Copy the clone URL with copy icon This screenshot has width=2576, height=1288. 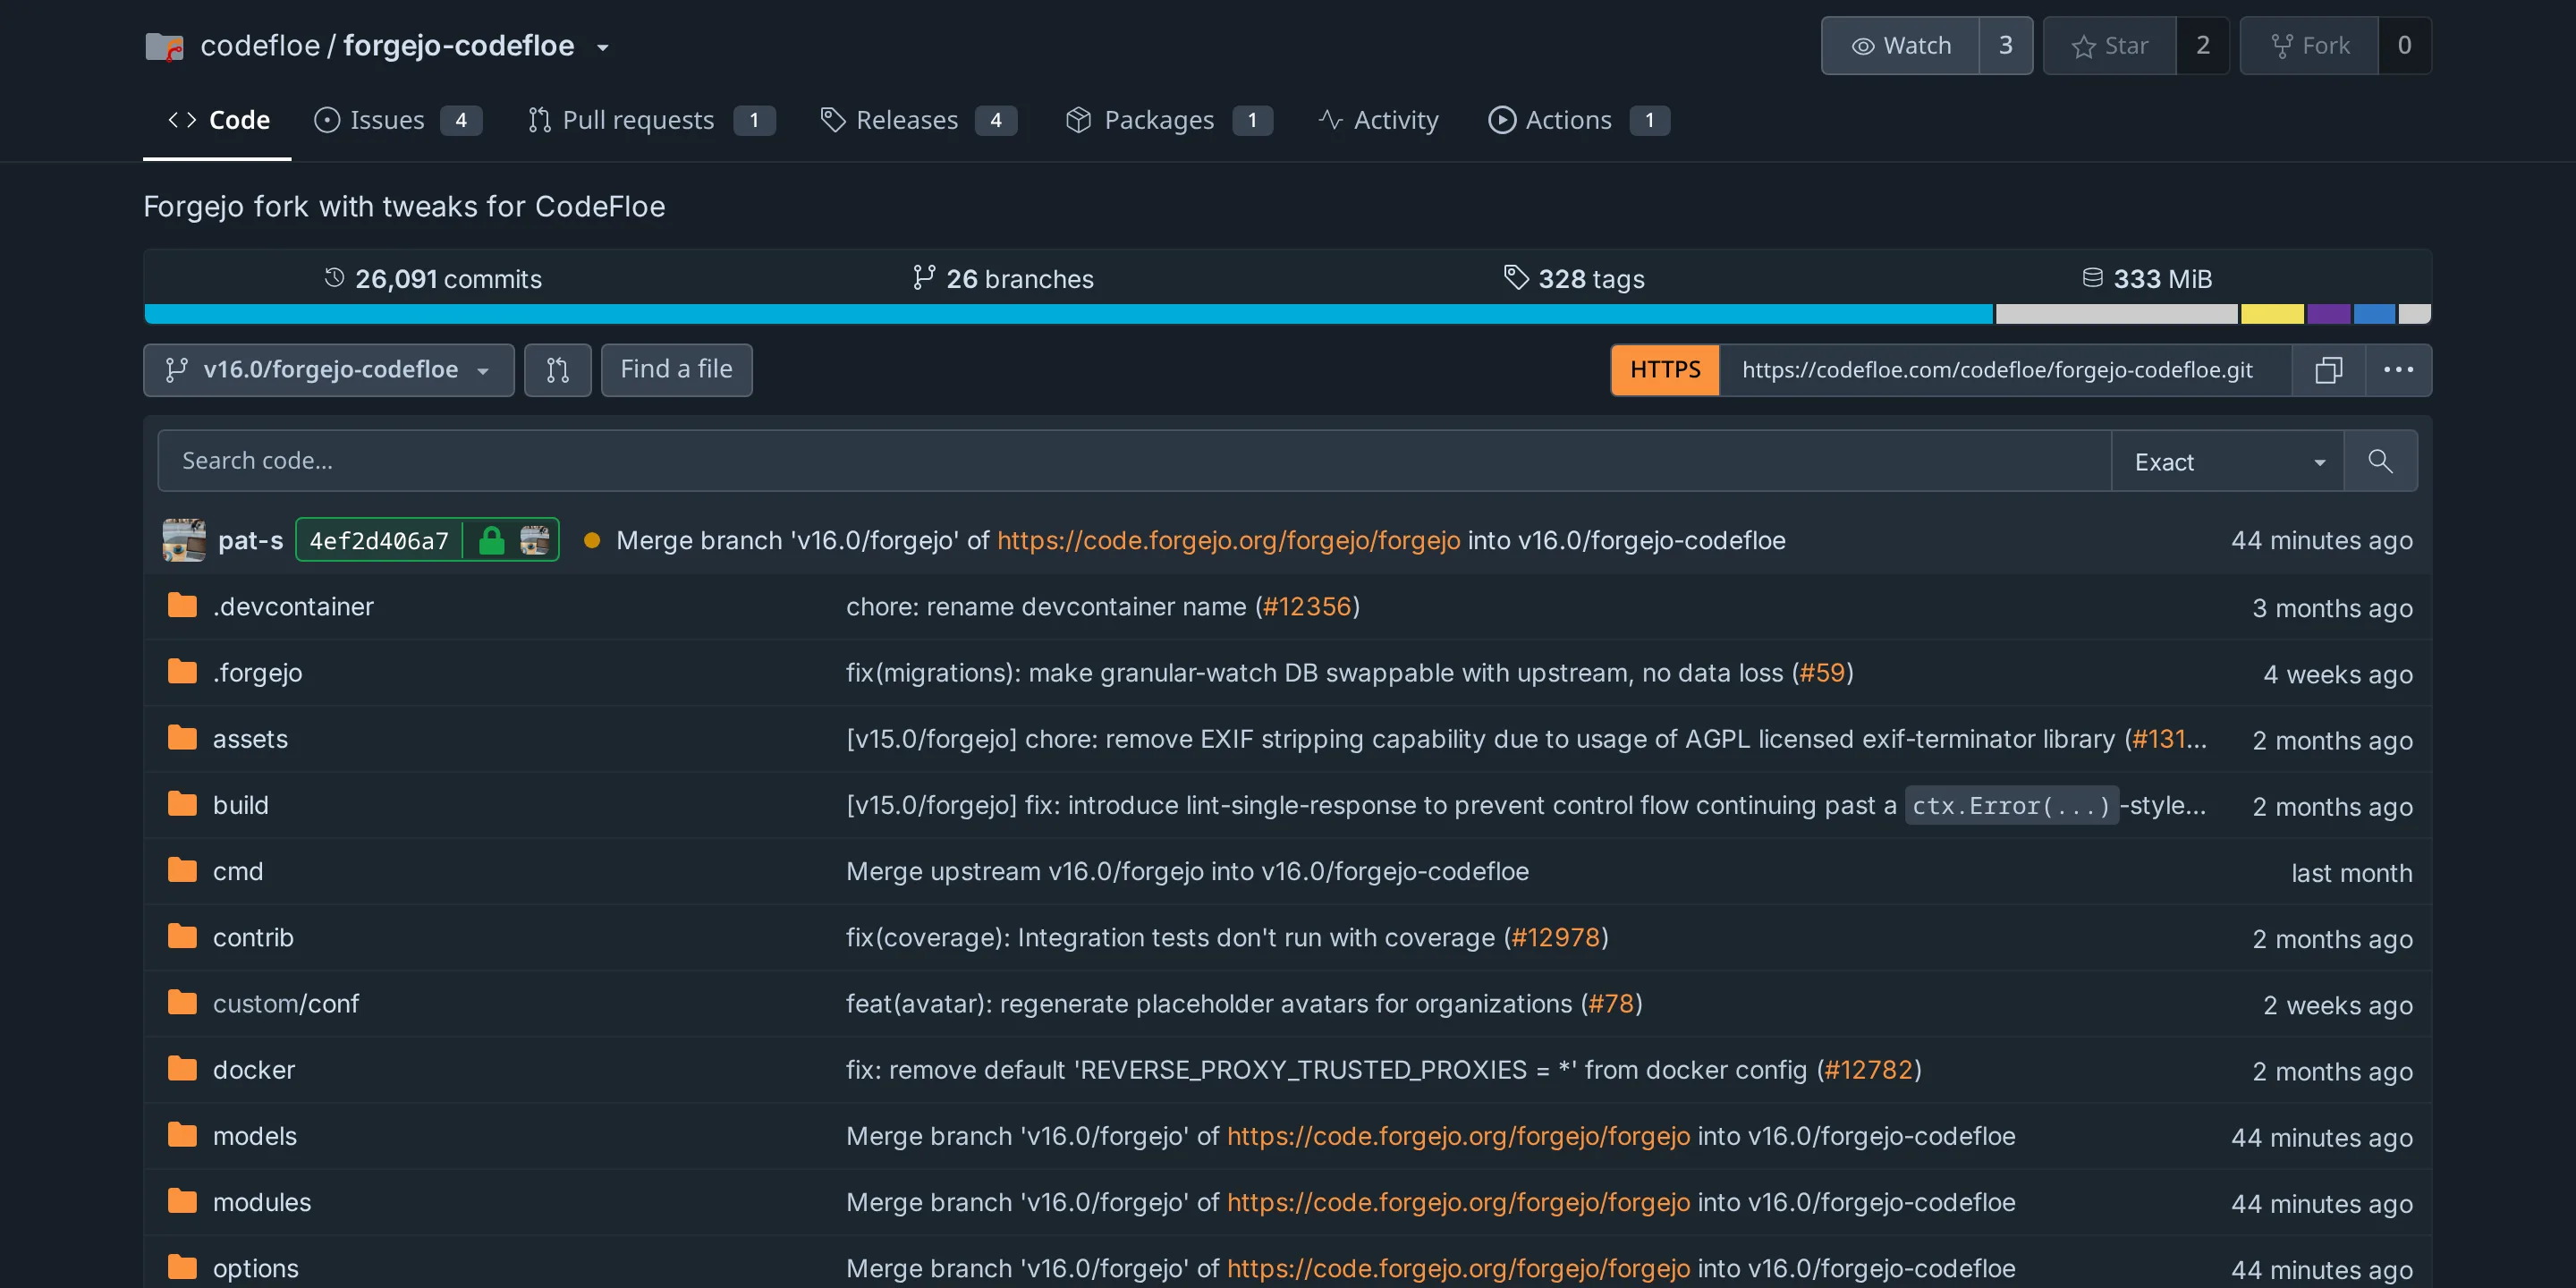pos(2328,370)
